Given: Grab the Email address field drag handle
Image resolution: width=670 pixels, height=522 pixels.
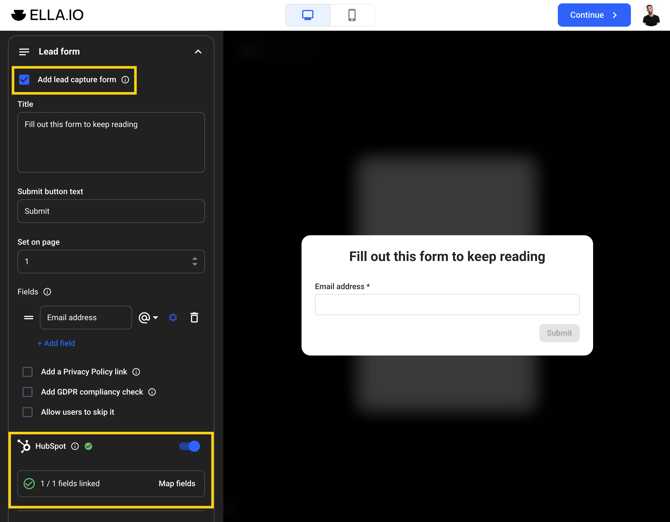Looking at the screenshot, I should 29,317.
